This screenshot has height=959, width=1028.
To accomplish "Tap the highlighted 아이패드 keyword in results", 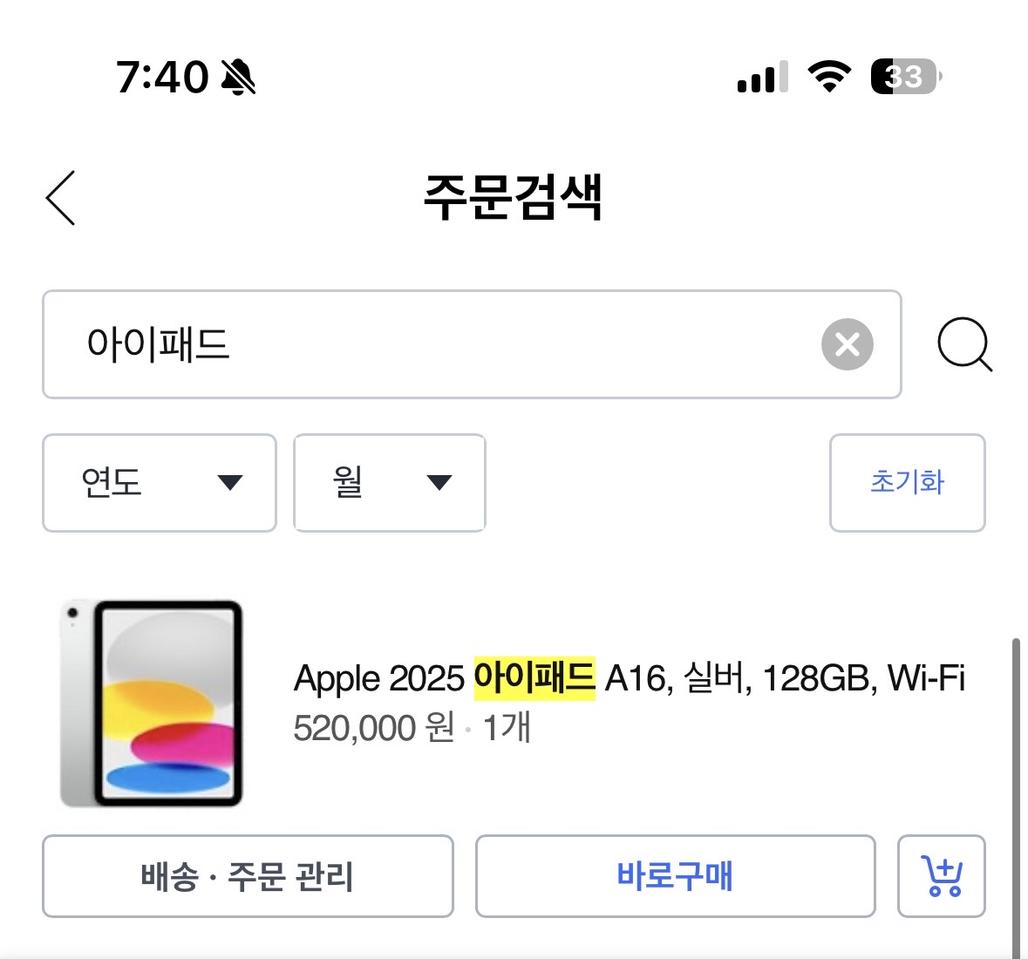I will (536, 678).
